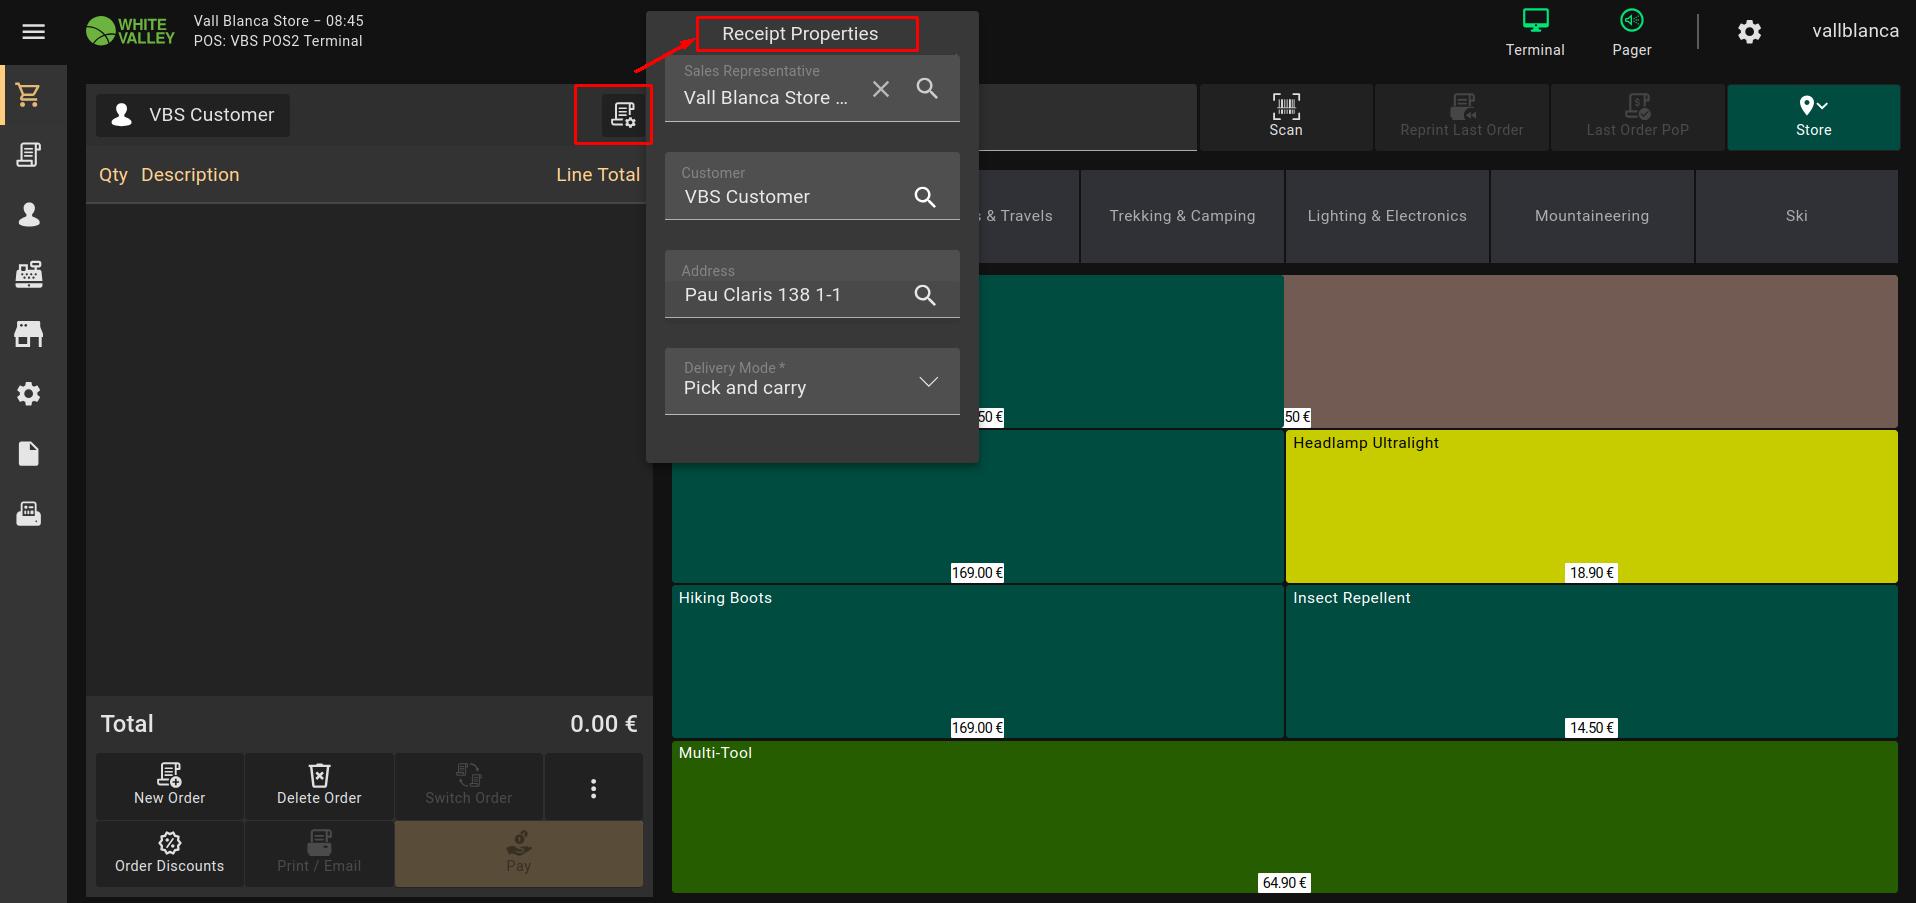
Task: Click the shopping cart sidebar icon
Action: pyautogui.click(x=29, y=95)
